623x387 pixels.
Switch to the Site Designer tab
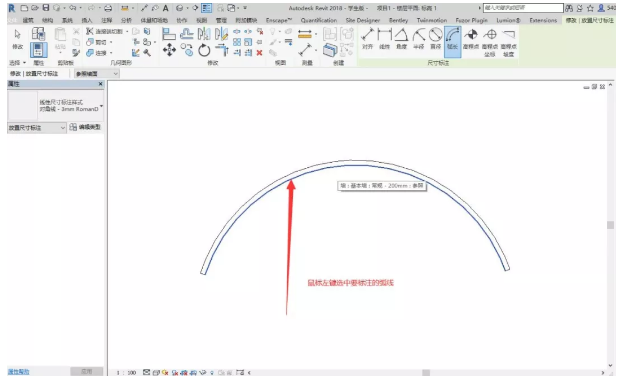tap(363, 20)
